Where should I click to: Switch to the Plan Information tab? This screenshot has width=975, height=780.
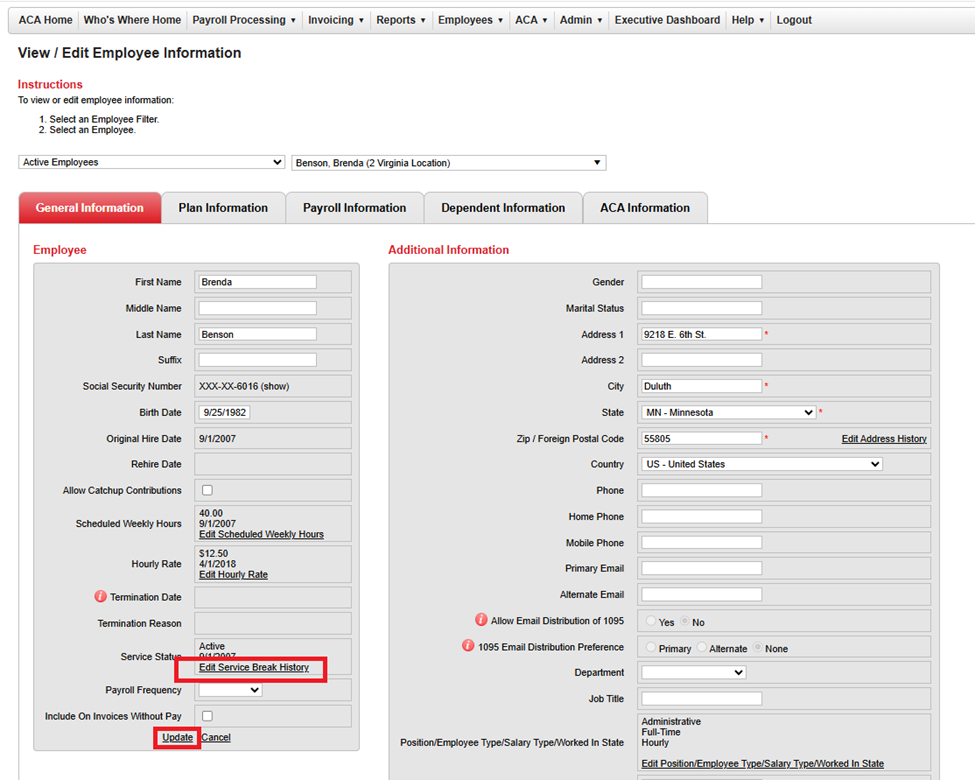pos(223,208)
